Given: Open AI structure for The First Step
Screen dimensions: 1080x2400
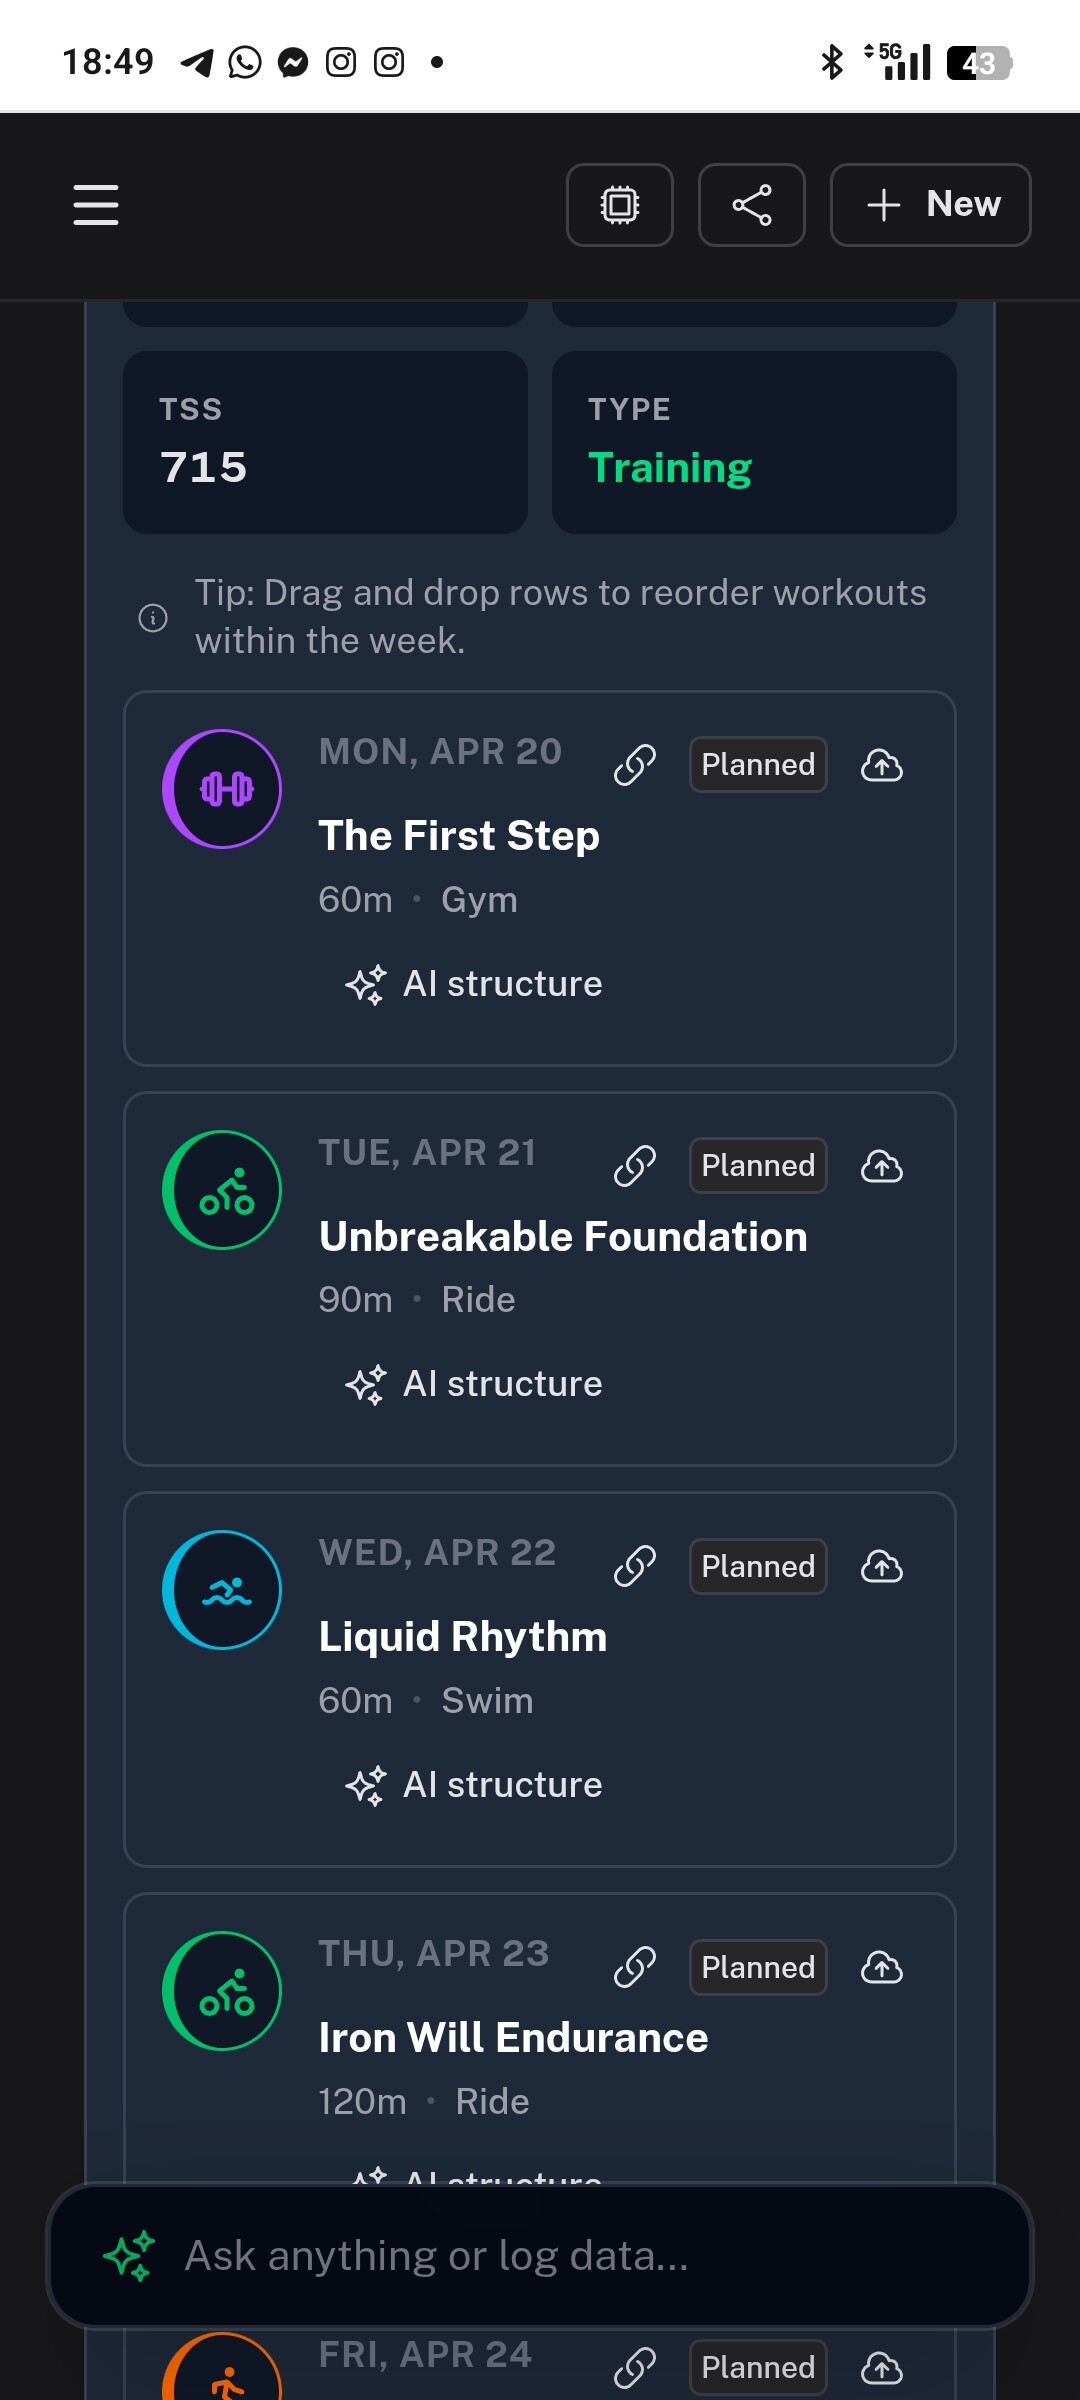Looking at the screenshot, I should (475, 984).
